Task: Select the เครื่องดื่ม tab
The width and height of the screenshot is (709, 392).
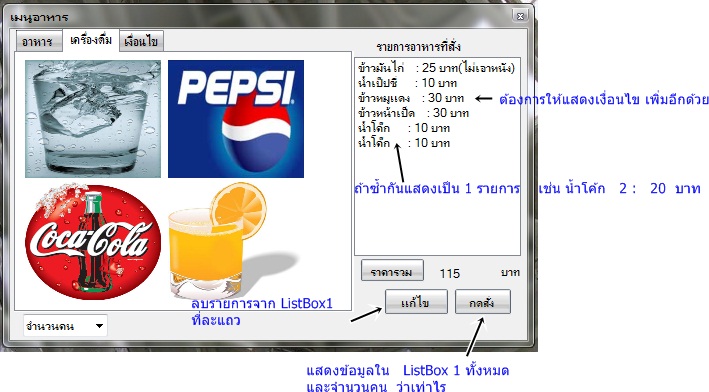Action: [90, 40]
